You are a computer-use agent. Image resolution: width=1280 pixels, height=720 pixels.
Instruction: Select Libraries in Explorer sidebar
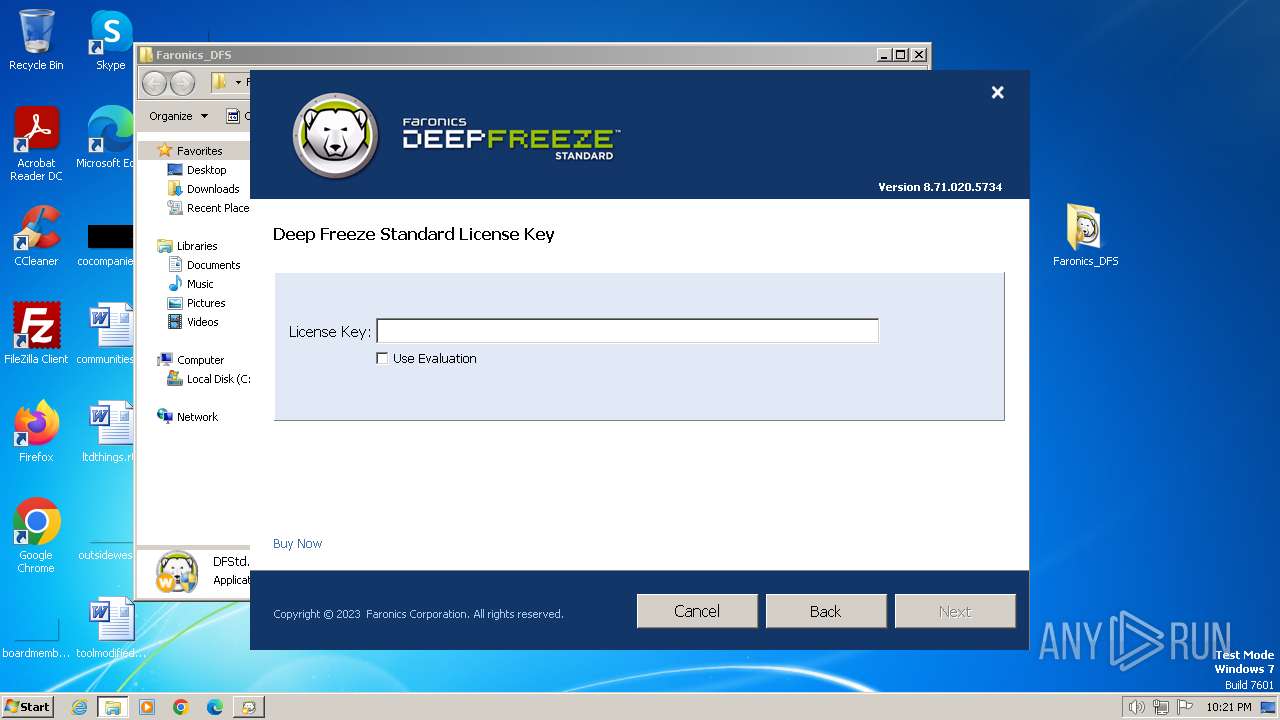click(188, 246)
